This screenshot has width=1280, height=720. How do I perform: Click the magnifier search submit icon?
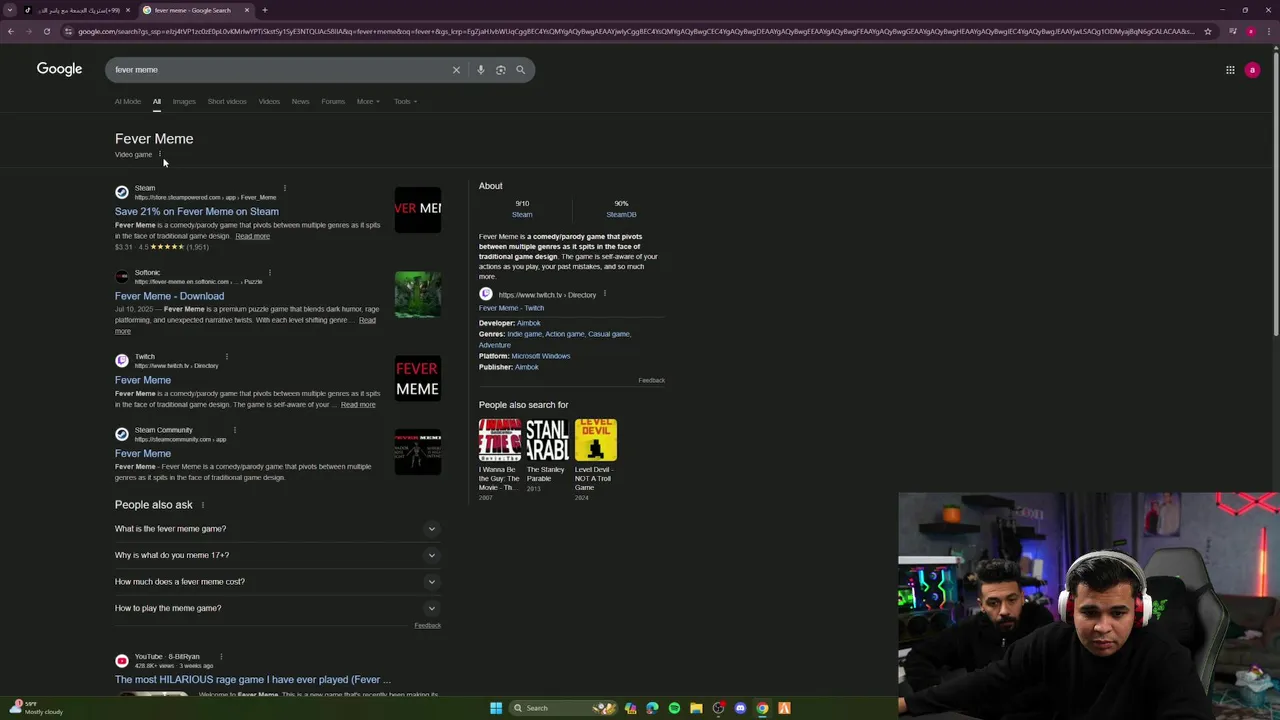click(x=520, y=70)
